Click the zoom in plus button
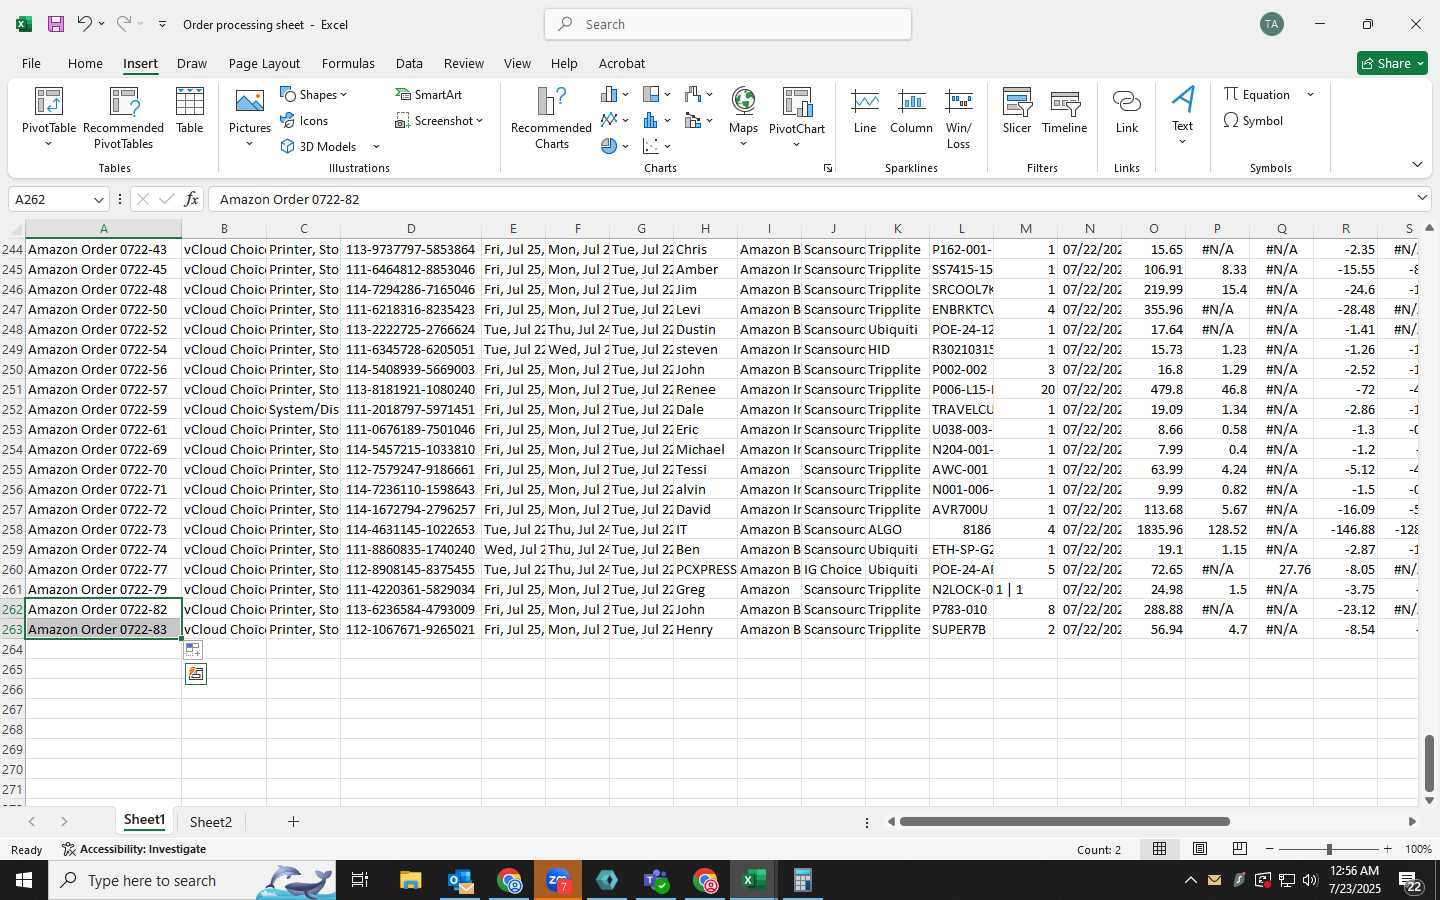This screenshot has width=1440, height=900. point(1387,849)
